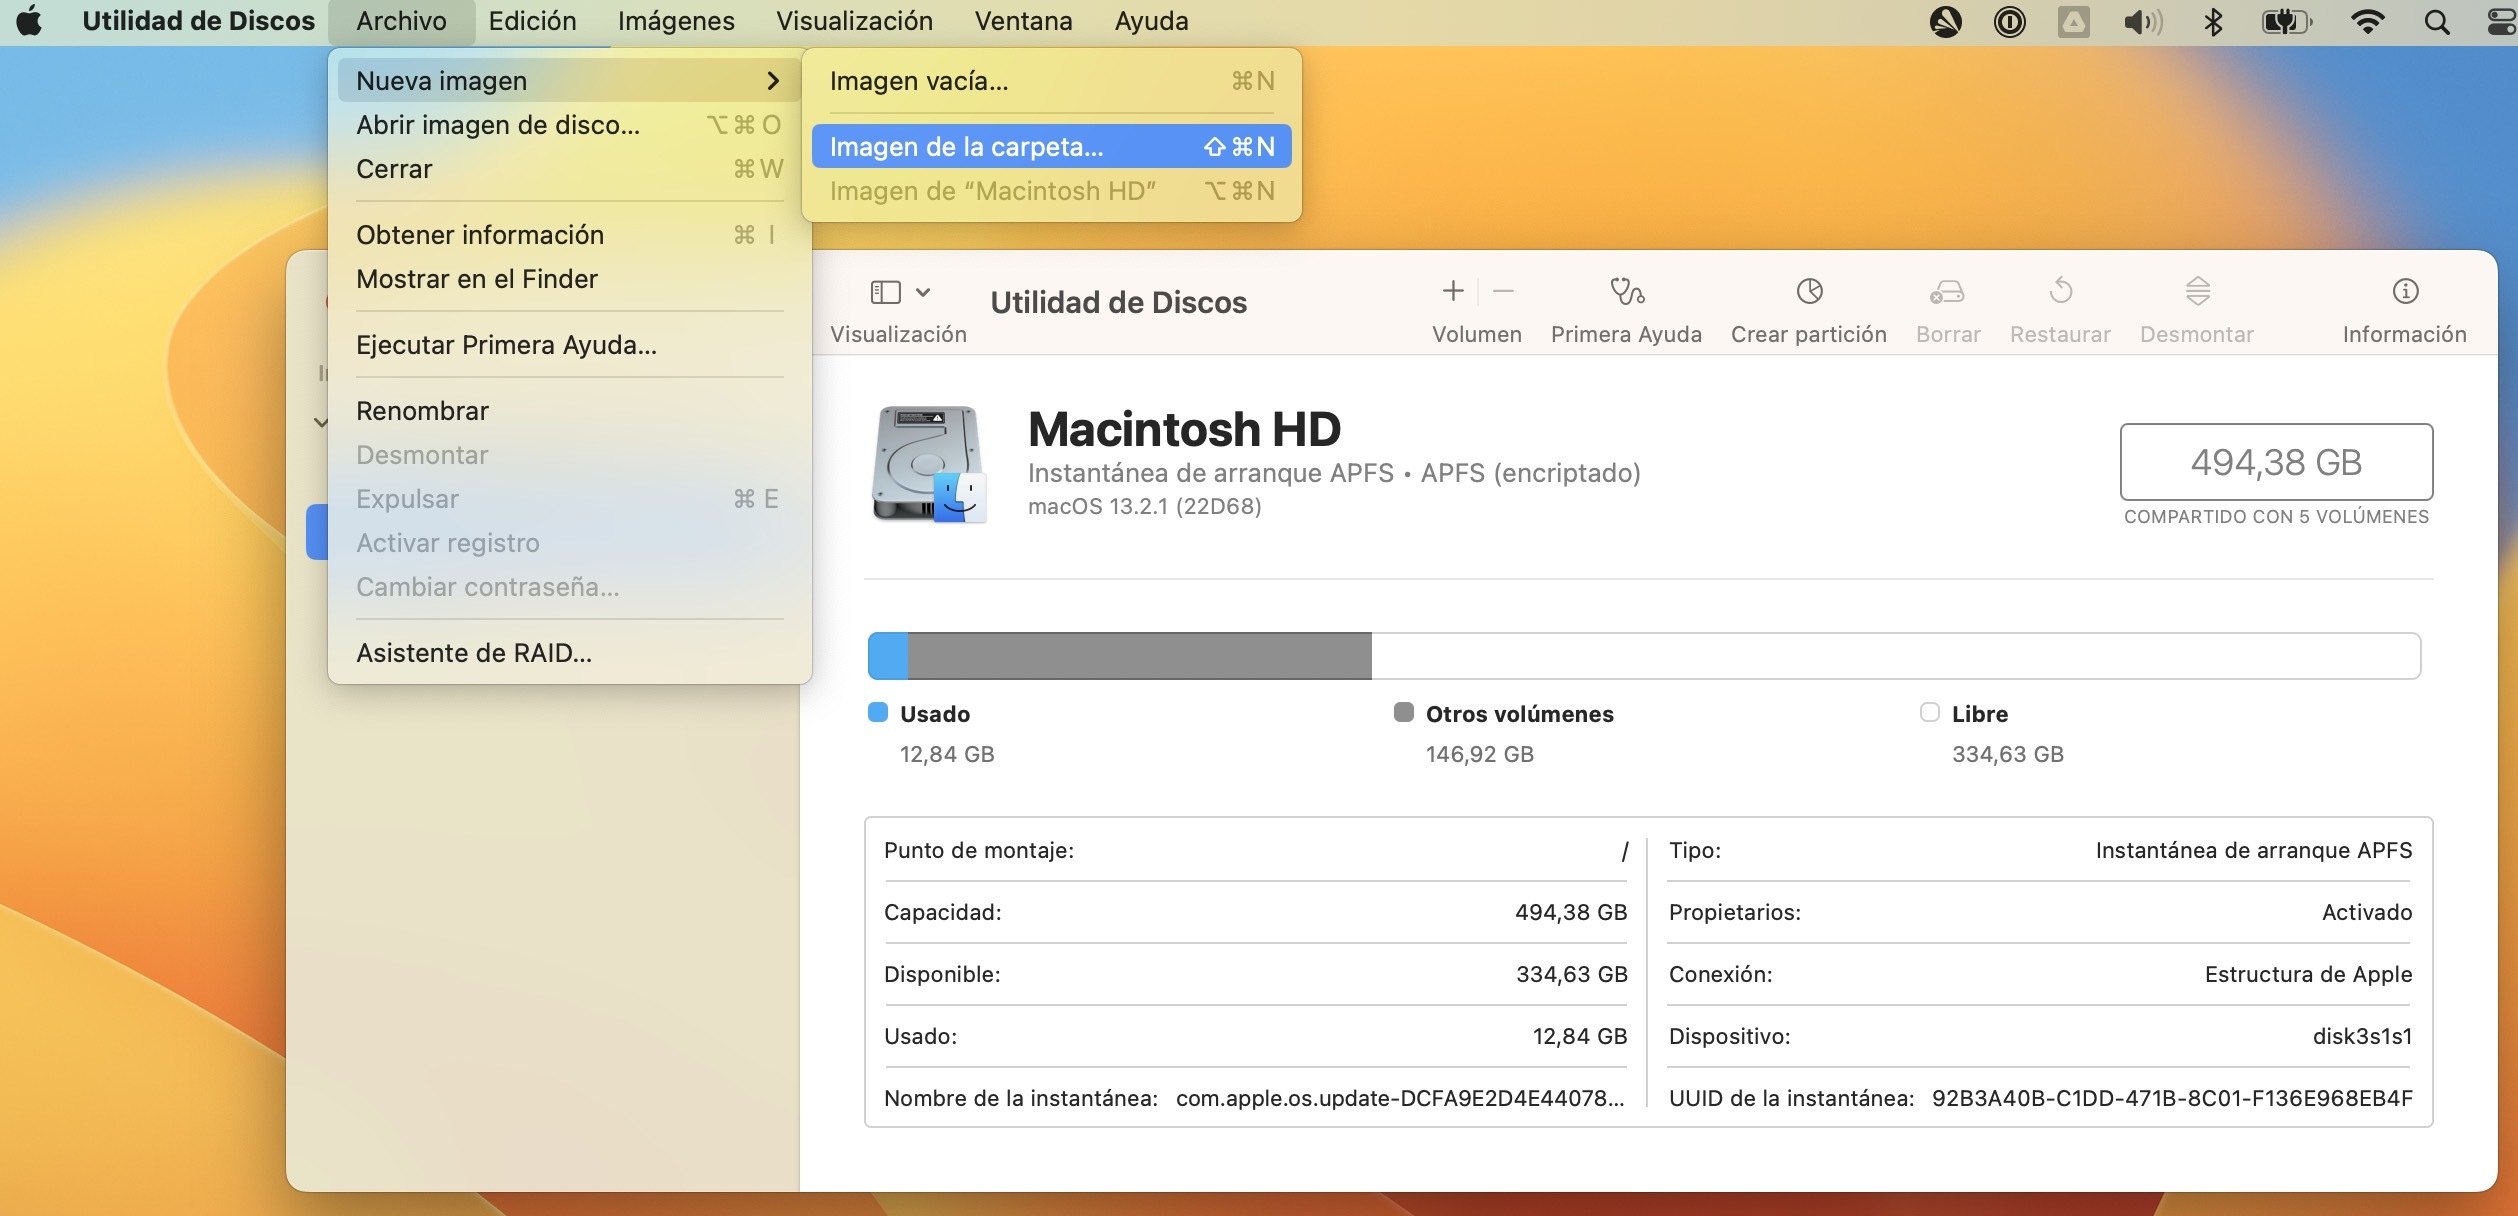Click the UUID de la instantánea value
2518x1216 pixels.
pyautogui.click(x=2172, y=1098)
